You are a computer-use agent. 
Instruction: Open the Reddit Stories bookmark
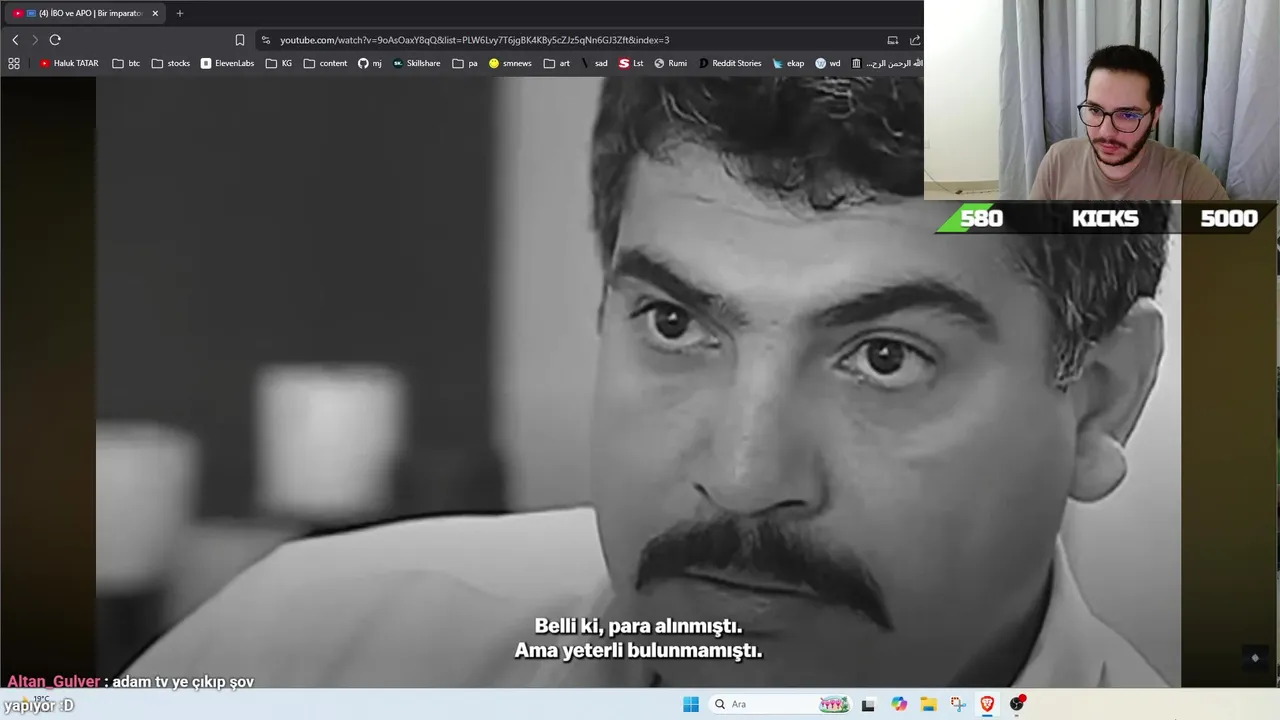tap(730, 63)
